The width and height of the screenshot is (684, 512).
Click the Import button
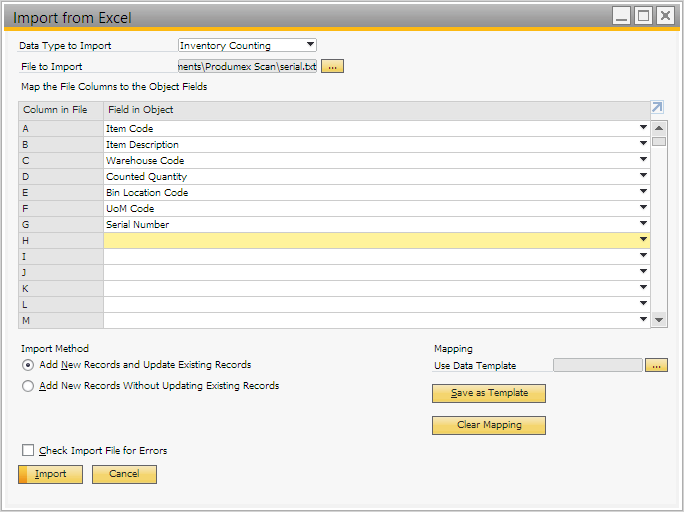(x=50, y=474)
